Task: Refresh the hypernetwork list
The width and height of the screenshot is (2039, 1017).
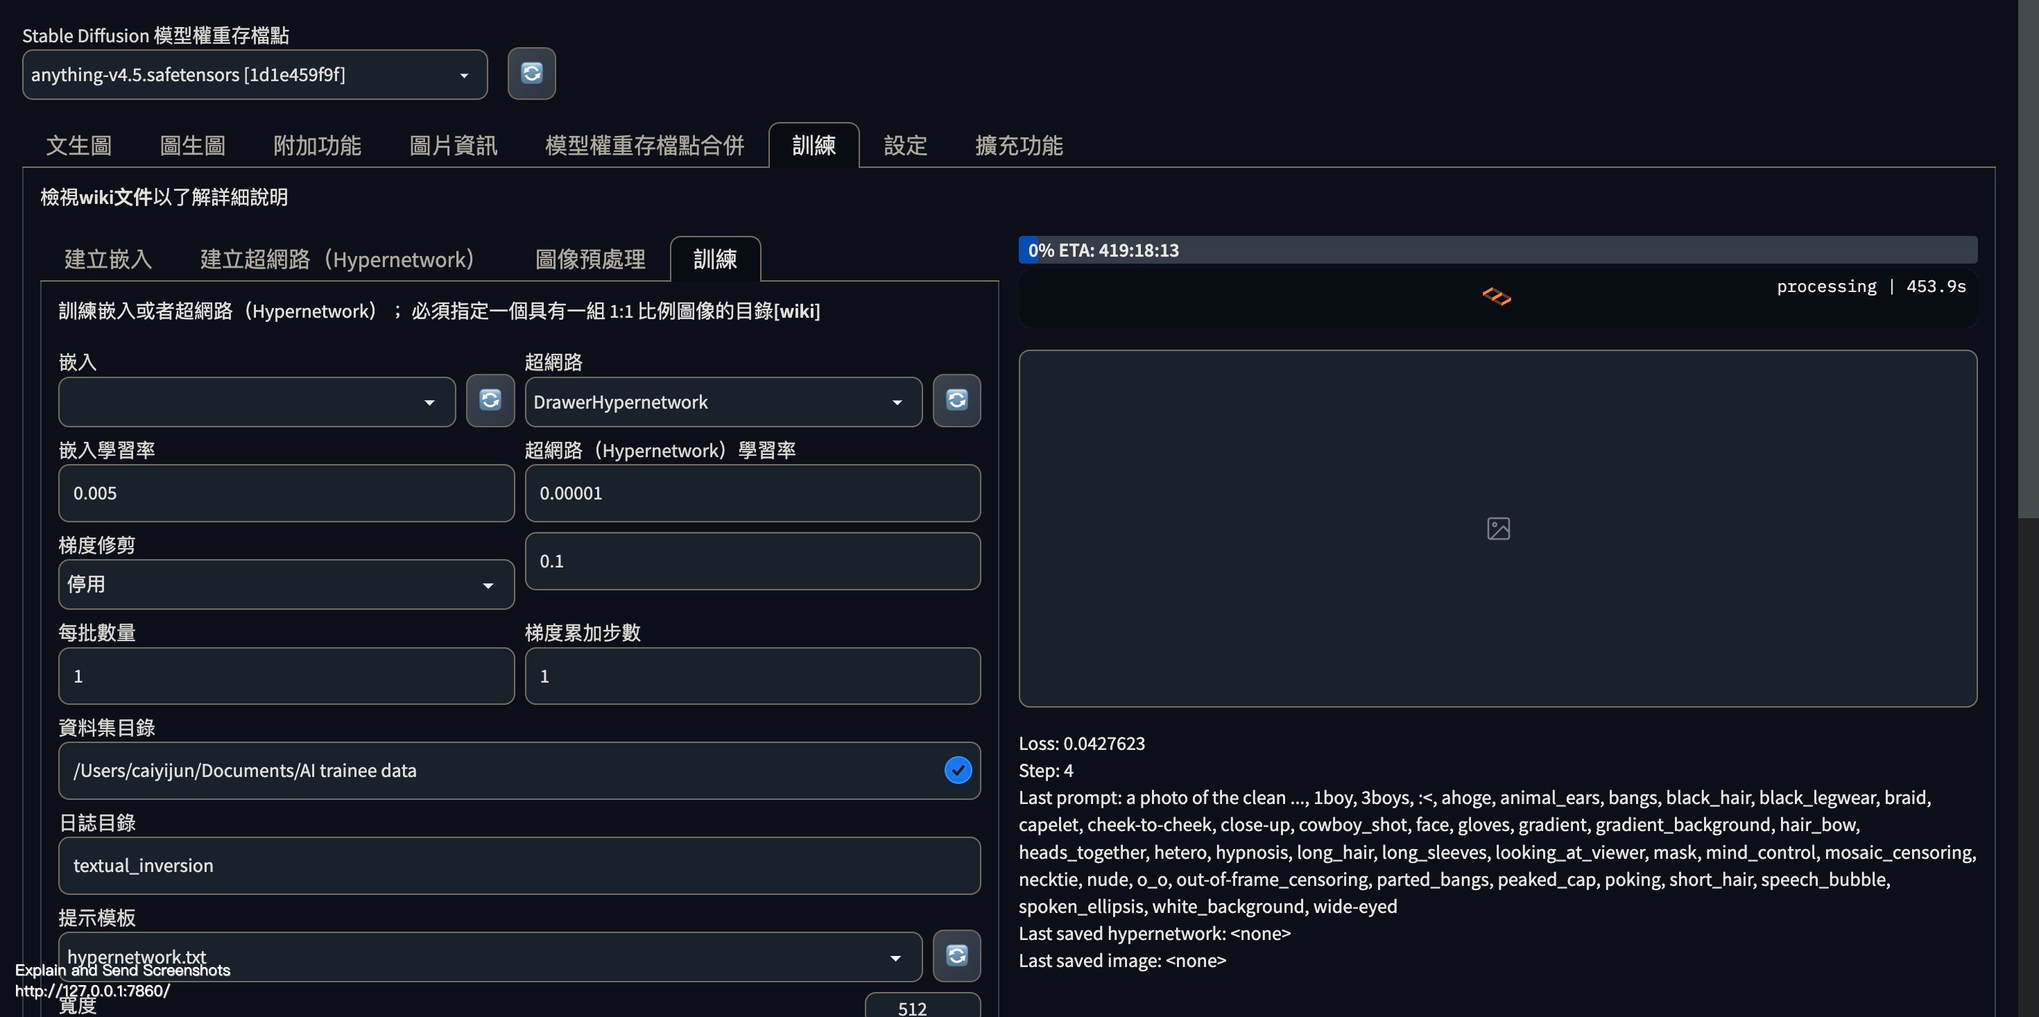Action: [956, 401]
